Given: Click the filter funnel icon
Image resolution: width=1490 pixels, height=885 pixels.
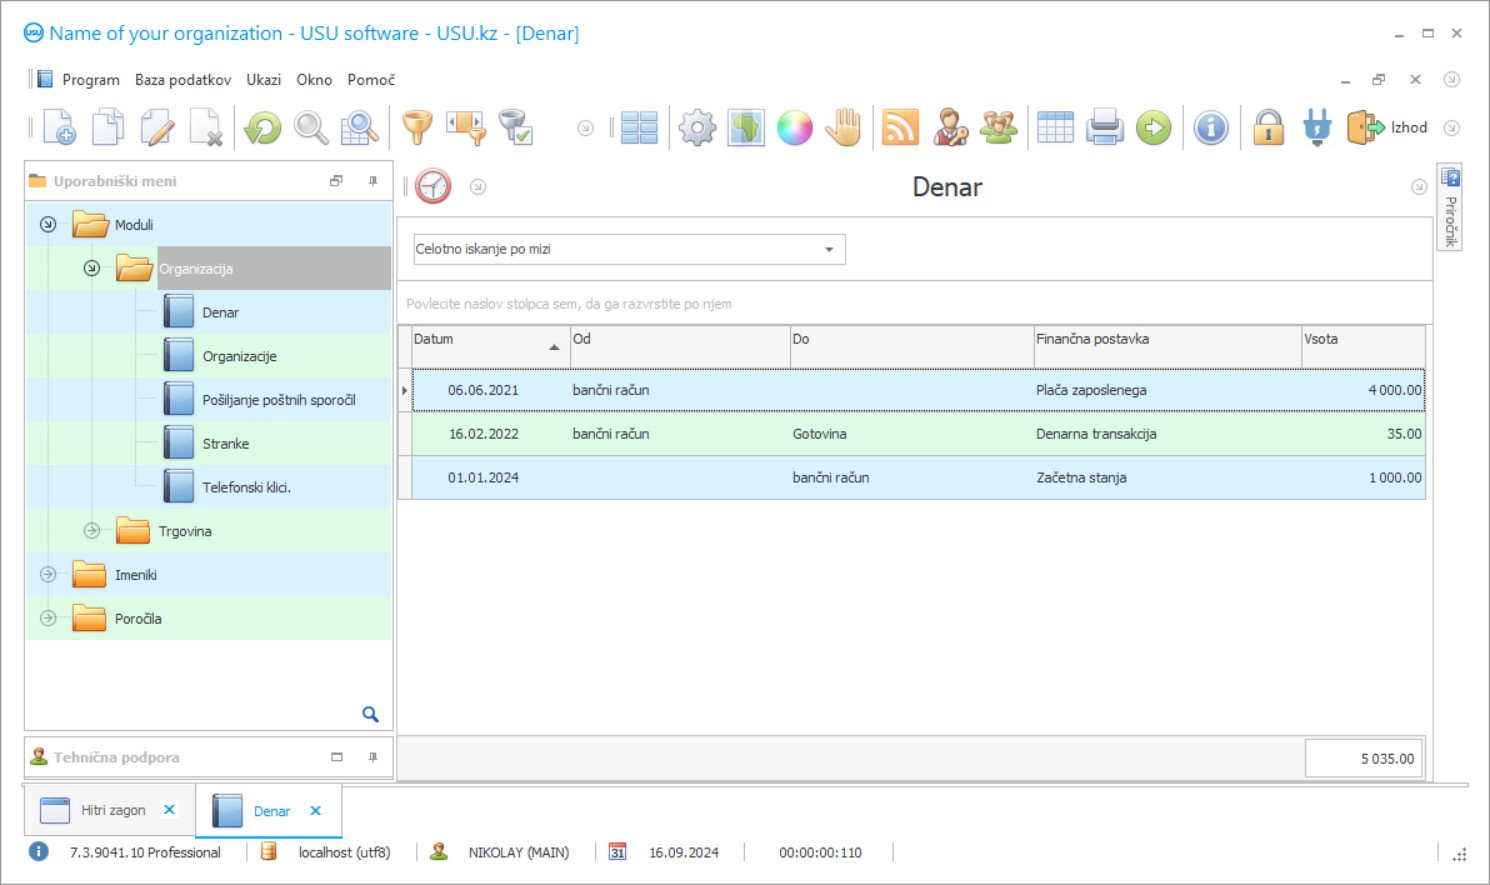Looking at the screenshot, I should click(417, 128).
